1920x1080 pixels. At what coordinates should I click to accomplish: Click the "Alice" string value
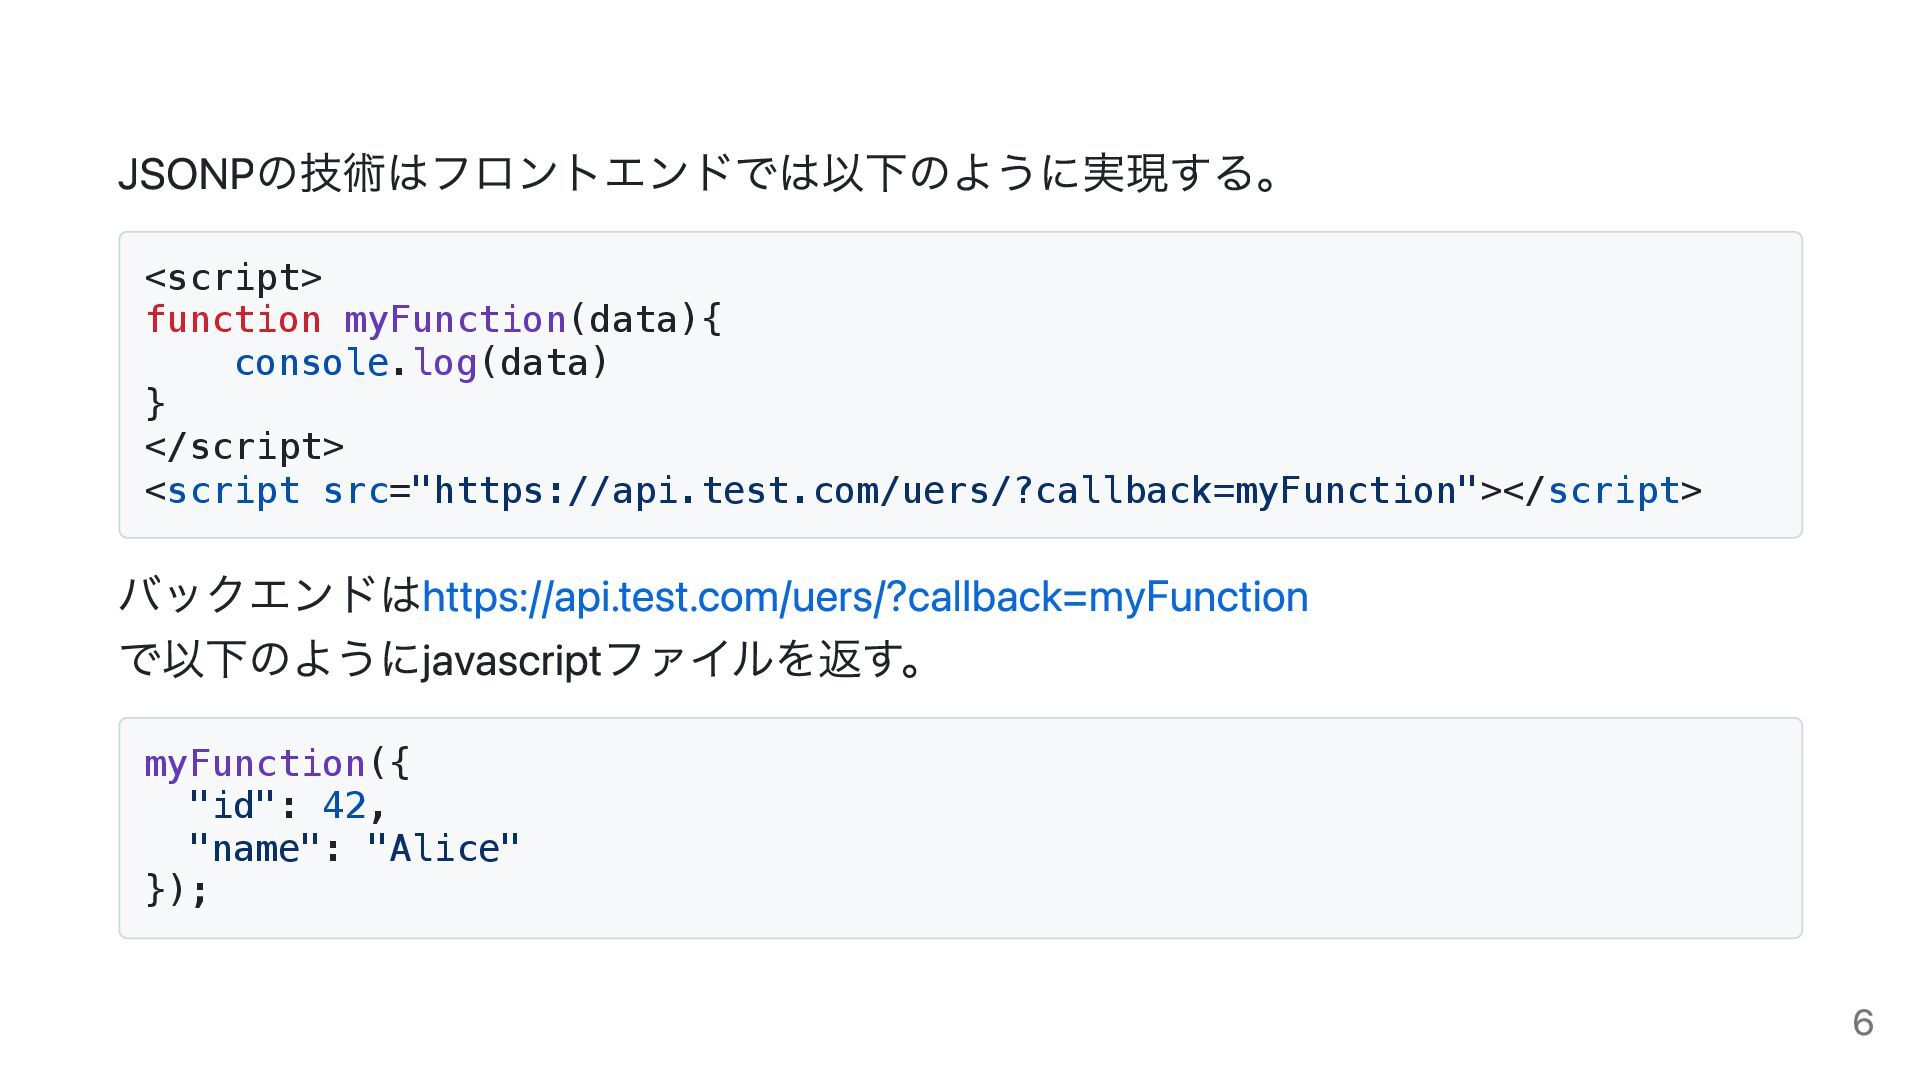pos(443,849)
